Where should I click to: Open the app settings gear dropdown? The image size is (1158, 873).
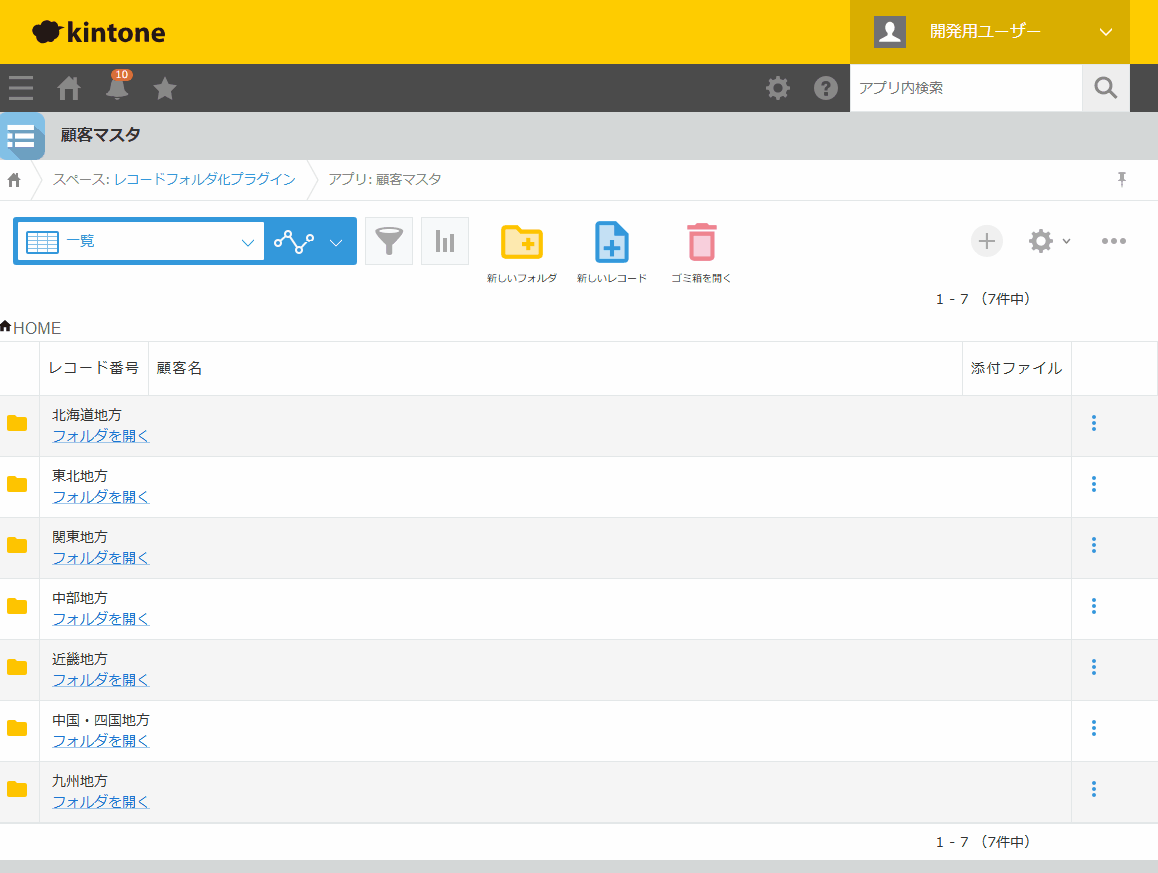(x=1047, y=241)
